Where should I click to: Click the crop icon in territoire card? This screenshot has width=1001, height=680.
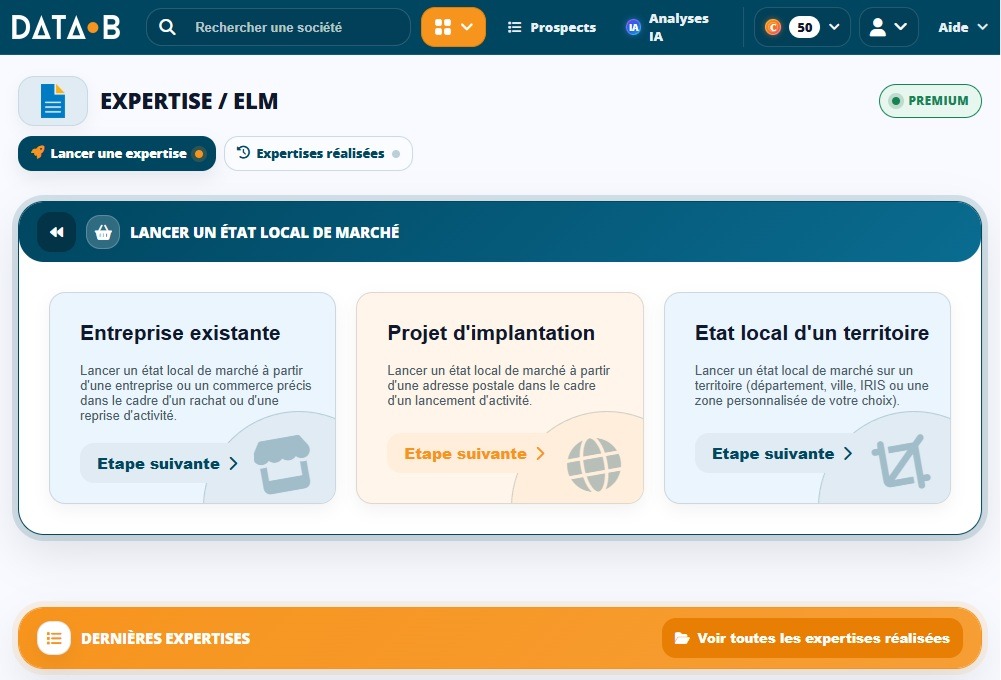[x=901, y=462]
